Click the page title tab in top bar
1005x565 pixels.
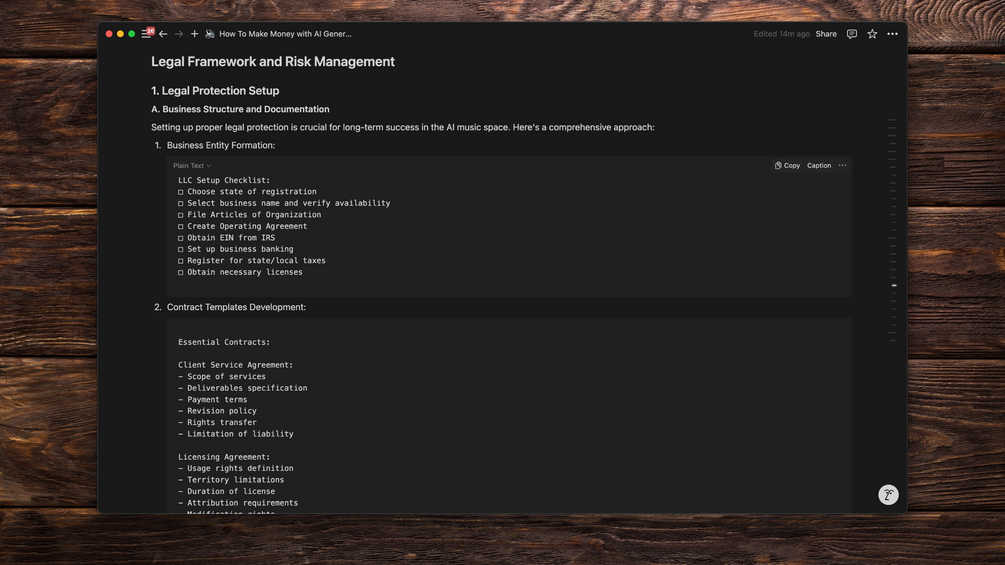[x=285, y=34]
